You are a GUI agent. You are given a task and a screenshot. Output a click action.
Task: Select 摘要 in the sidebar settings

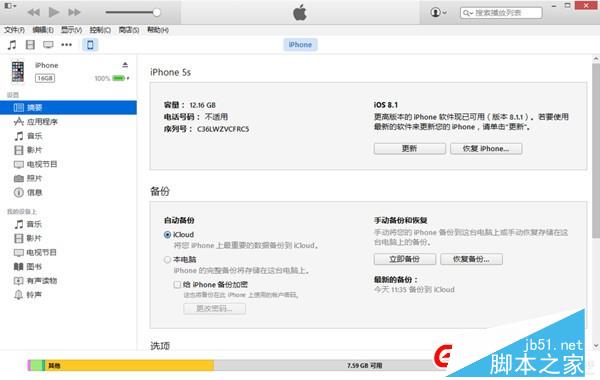(x=68, y=108)
